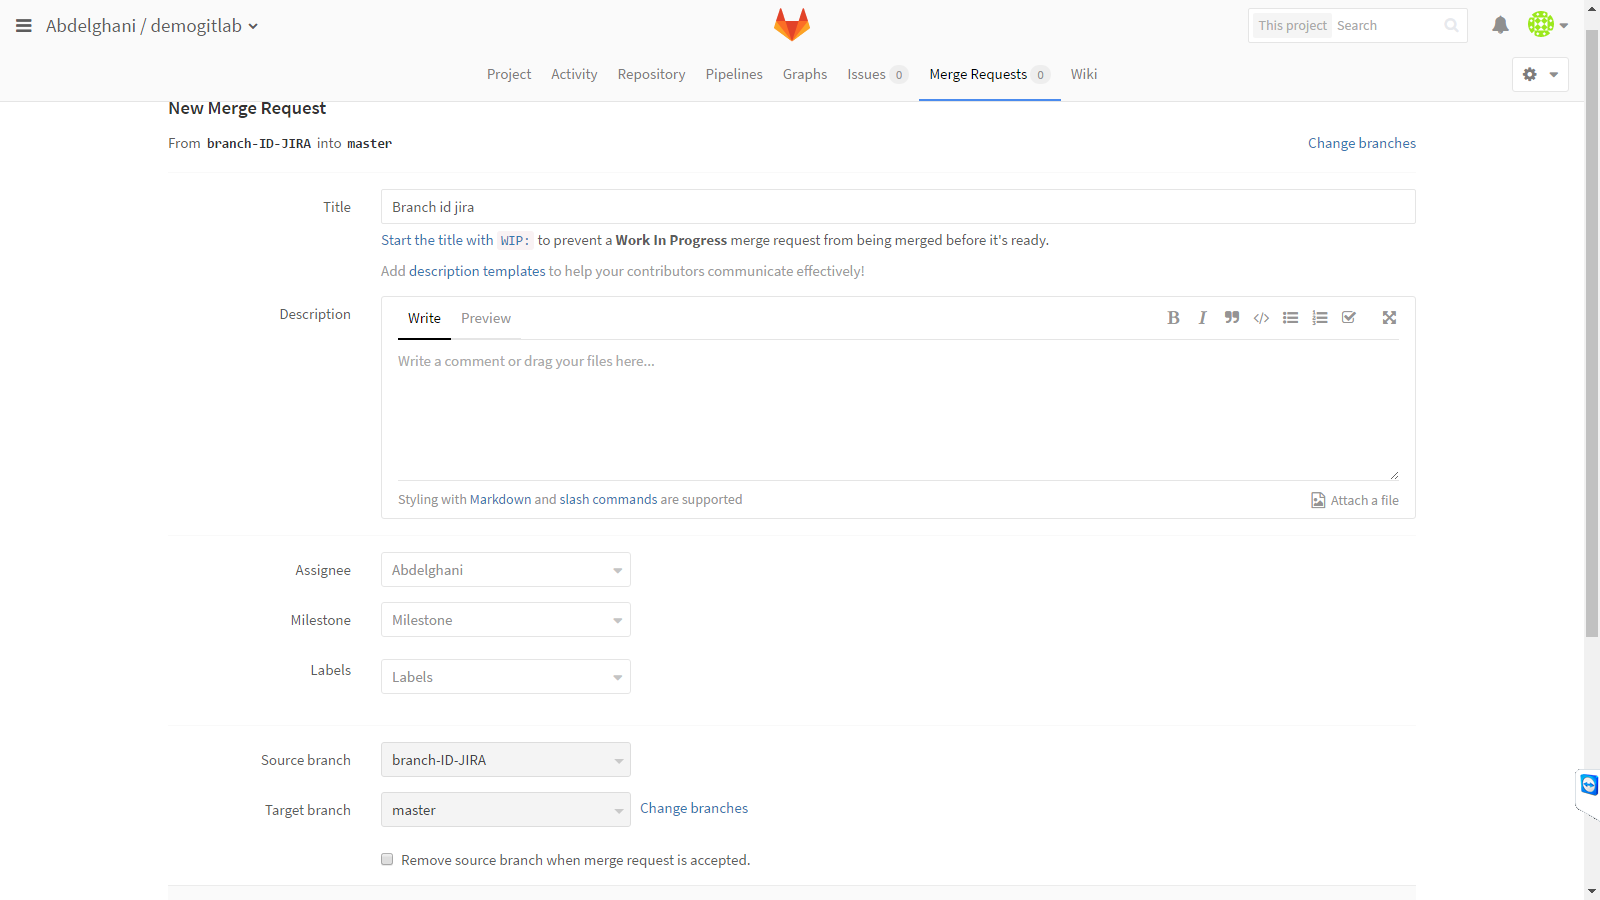Image resolution: width=1600 pixels, height=900 pixels.
Task: Enable removing source branch after merge
Action: tap(386, 859)
